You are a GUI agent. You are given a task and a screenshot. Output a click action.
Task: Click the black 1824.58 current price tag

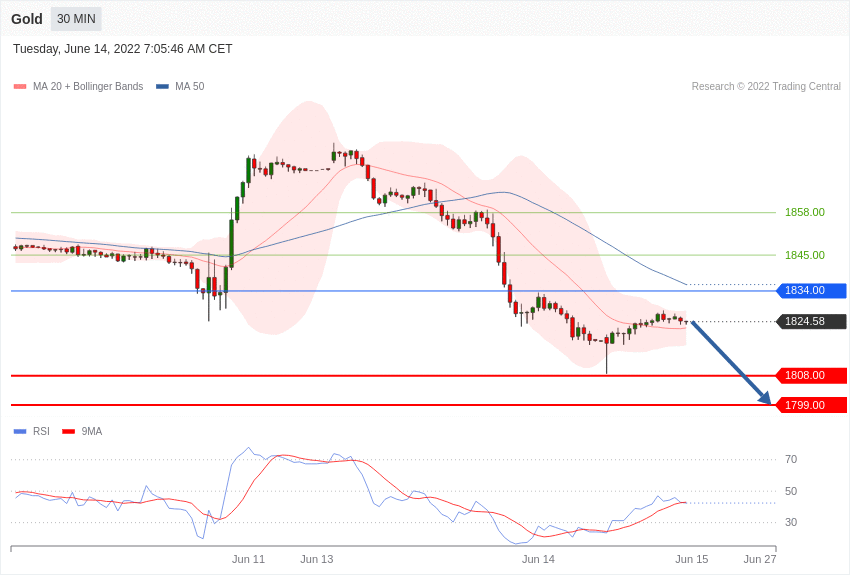pyautogui.click(x=811, y=322)
